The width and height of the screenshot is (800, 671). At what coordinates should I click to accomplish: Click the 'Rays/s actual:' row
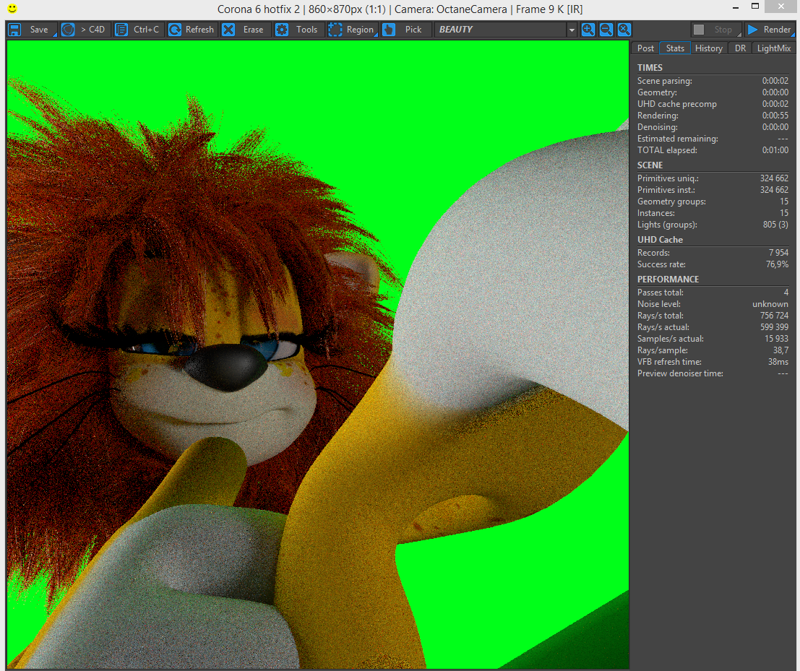pyautogui.click(x=712, y=327)
